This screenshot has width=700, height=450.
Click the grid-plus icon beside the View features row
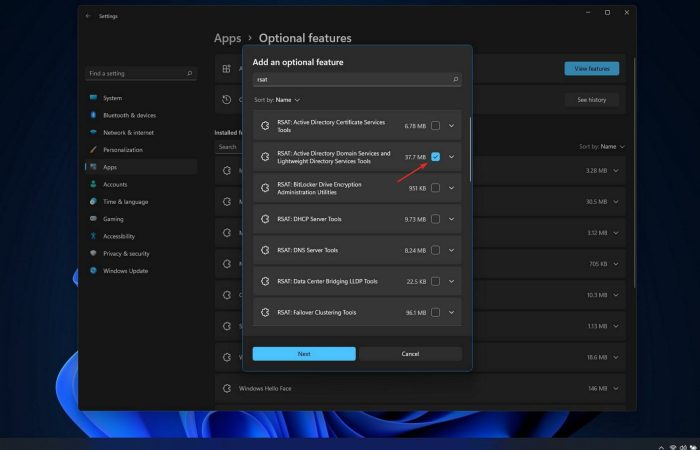pos(227,69)
